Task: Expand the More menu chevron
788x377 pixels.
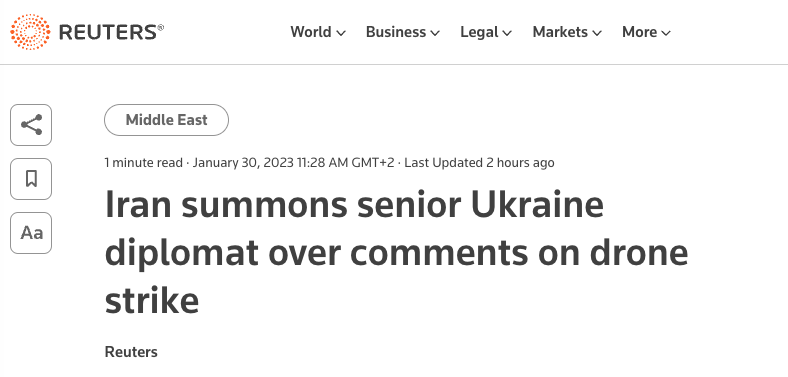Action: click(x=666, y=34)
